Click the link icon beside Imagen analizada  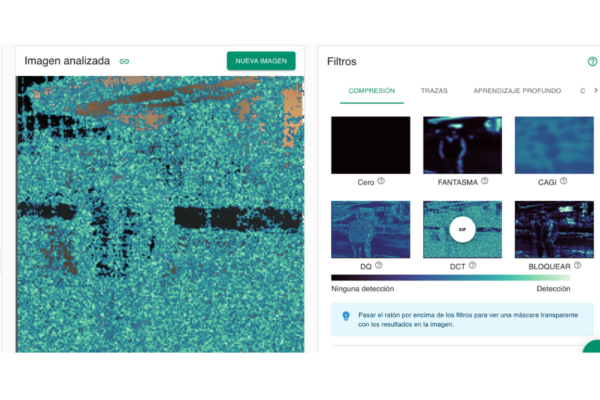click(124, 61)
